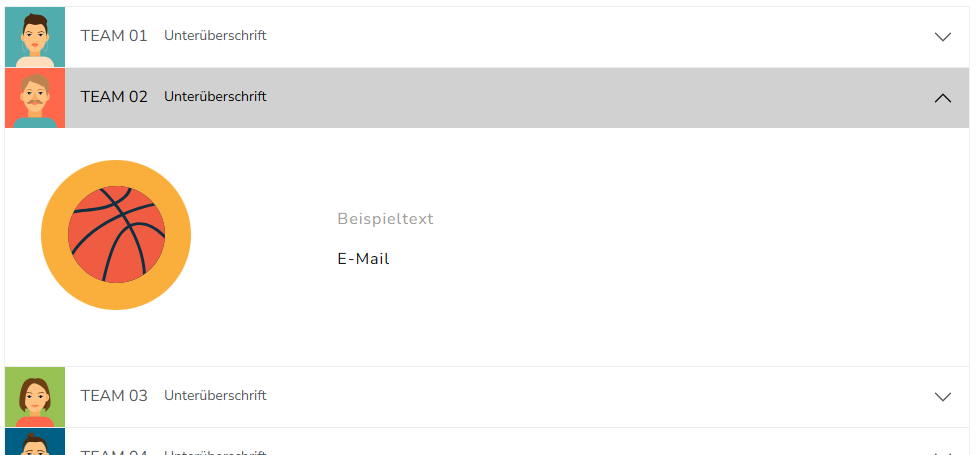
Task: Click Unterüberschrift in the TEAM 04 row
Action: (215, 451)
